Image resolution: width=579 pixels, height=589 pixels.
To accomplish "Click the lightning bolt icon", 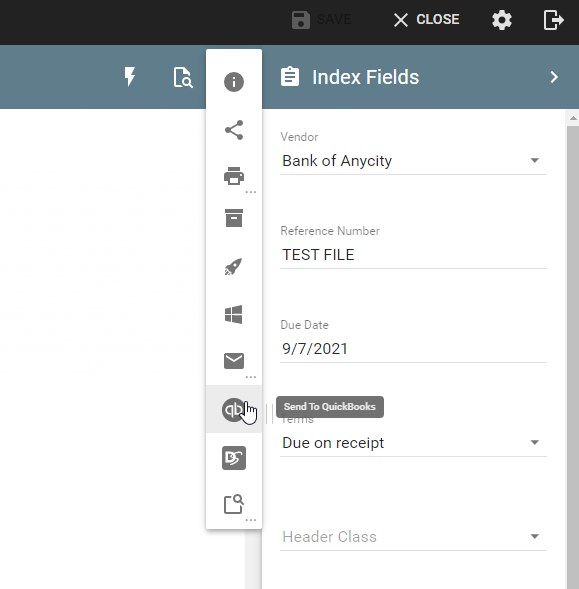I will 130,77.
